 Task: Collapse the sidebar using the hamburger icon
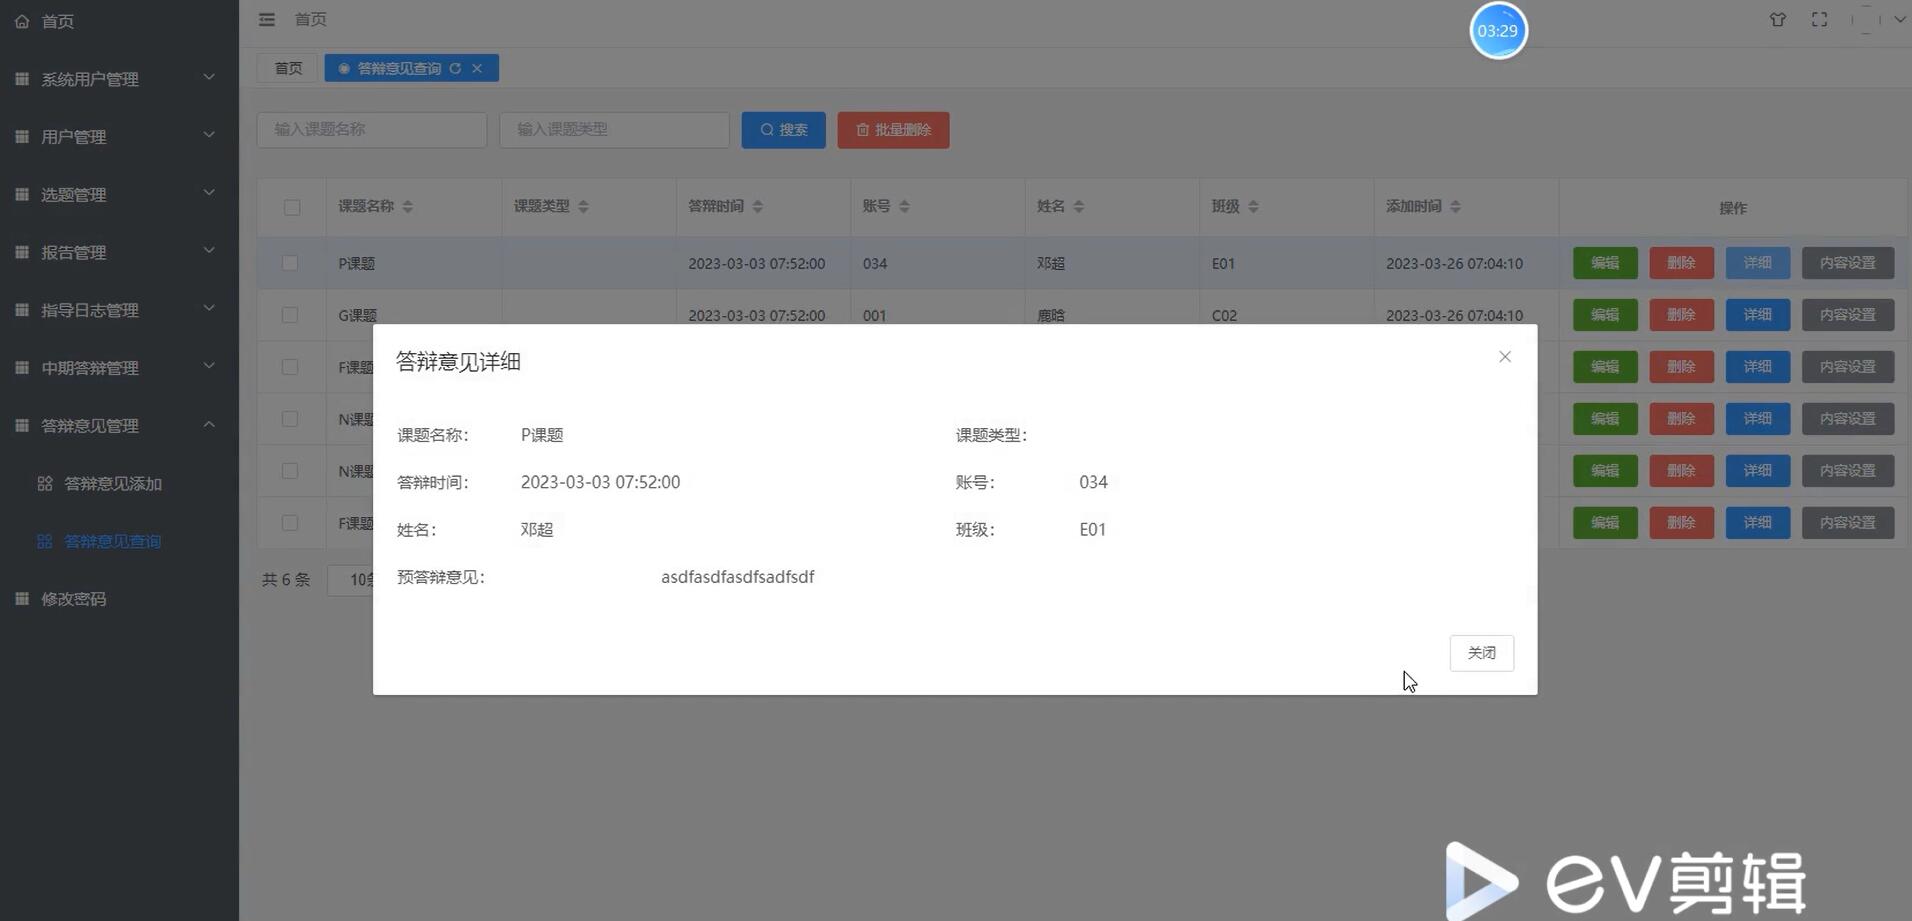(x=266, y=19)
